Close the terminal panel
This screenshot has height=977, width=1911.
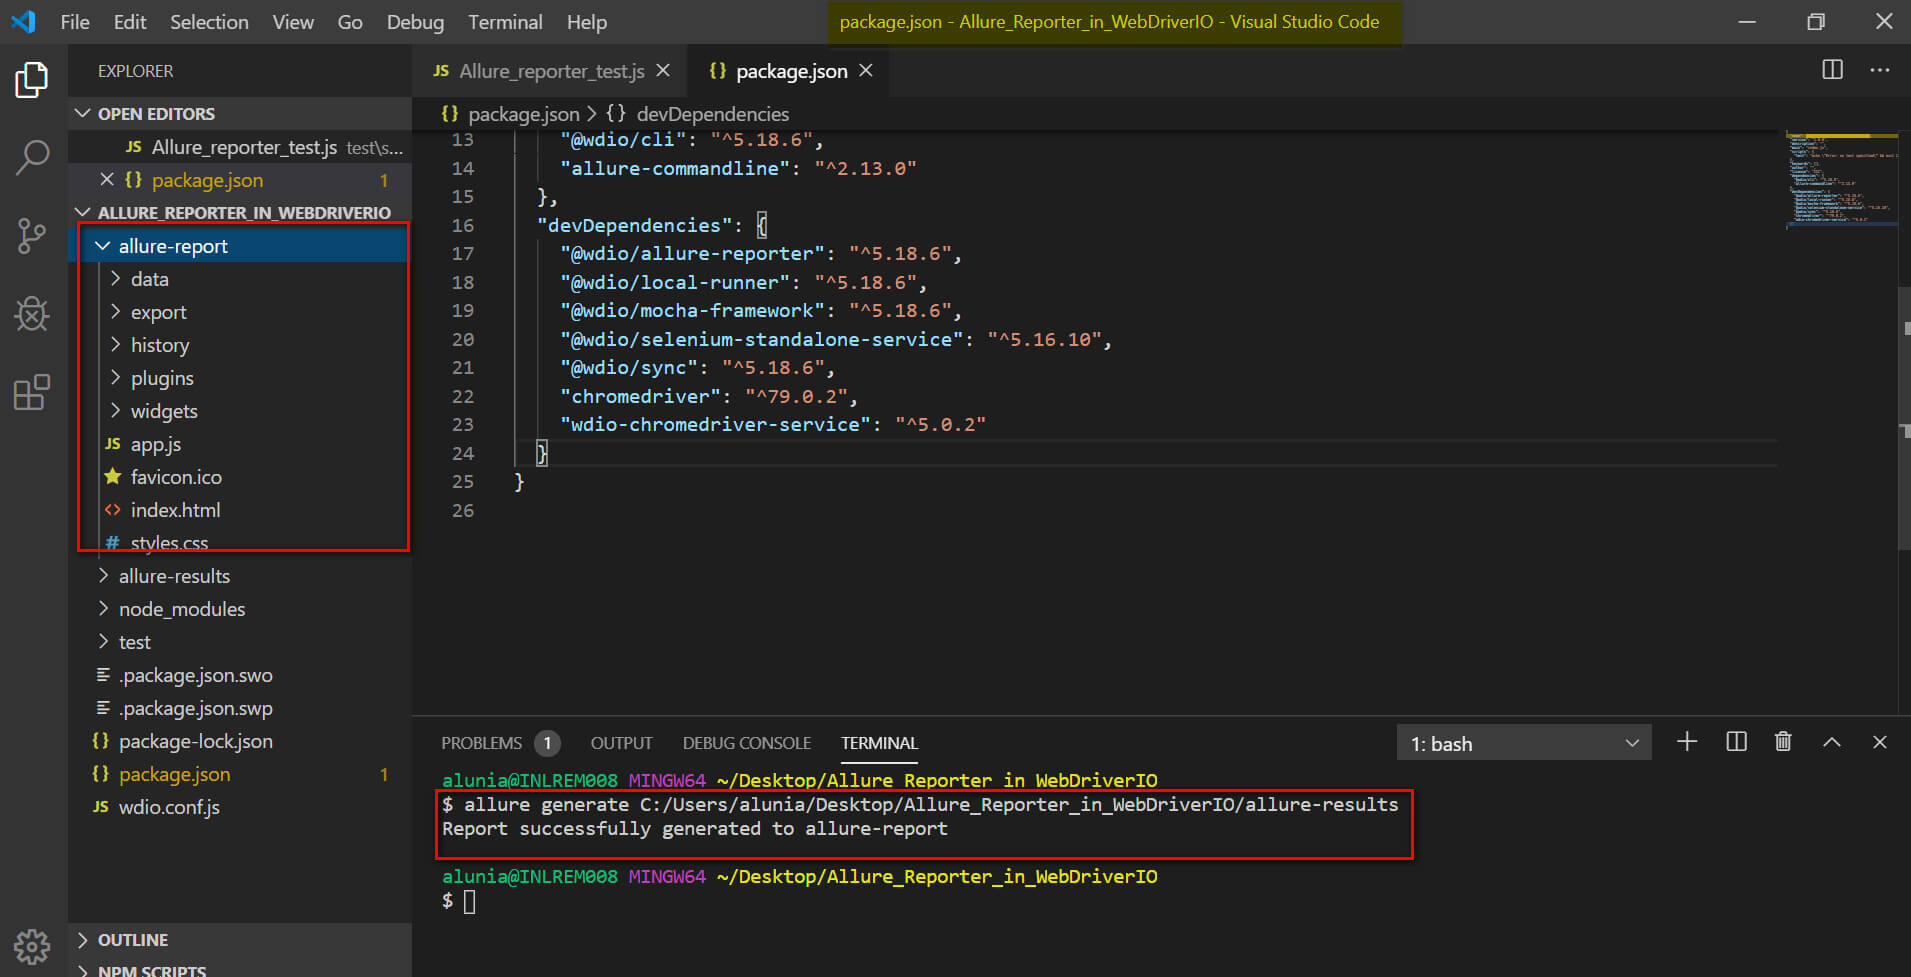point(1880,742)
